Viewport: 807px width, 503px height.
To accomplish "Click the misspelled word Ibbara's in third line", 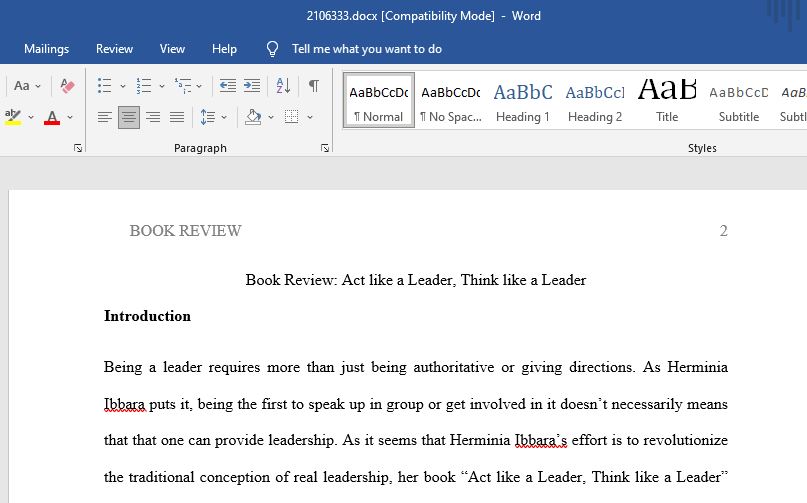I will [541, 440].
